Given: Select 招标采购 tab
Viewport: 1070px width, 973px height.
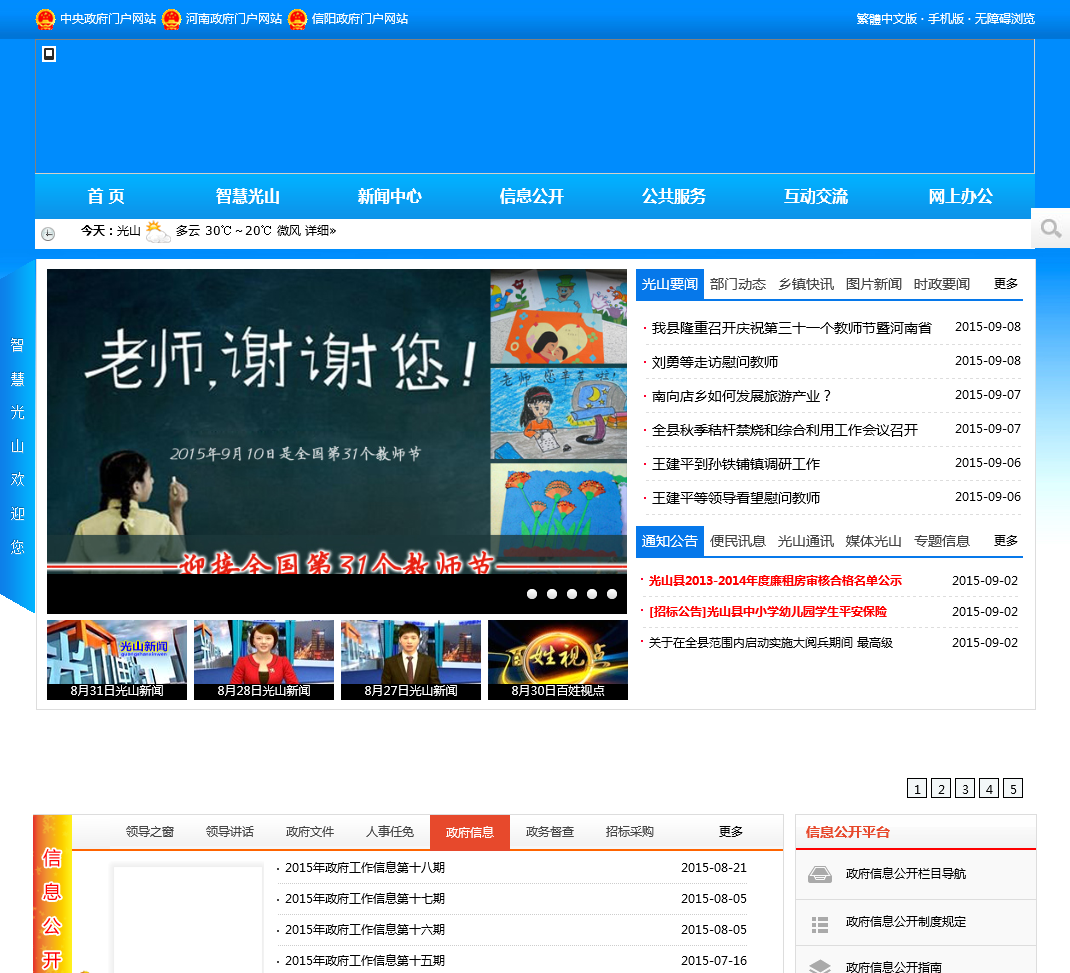Looking at the screenshot, I should click(630, 832).
